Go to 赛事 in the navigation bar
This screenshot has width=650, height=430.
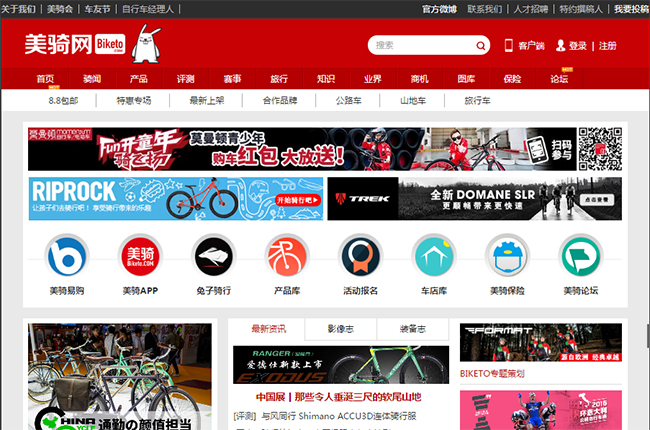click(x=232, y=79)
